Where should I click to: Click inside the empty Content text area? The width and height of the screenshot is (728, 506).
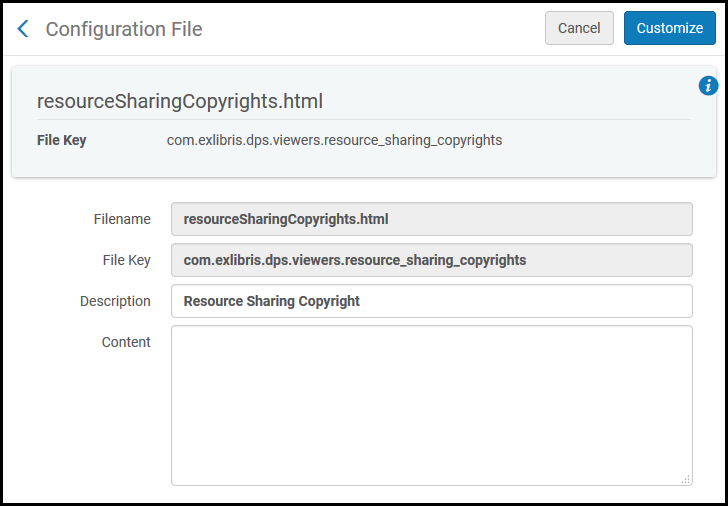[x=431, y=405]
